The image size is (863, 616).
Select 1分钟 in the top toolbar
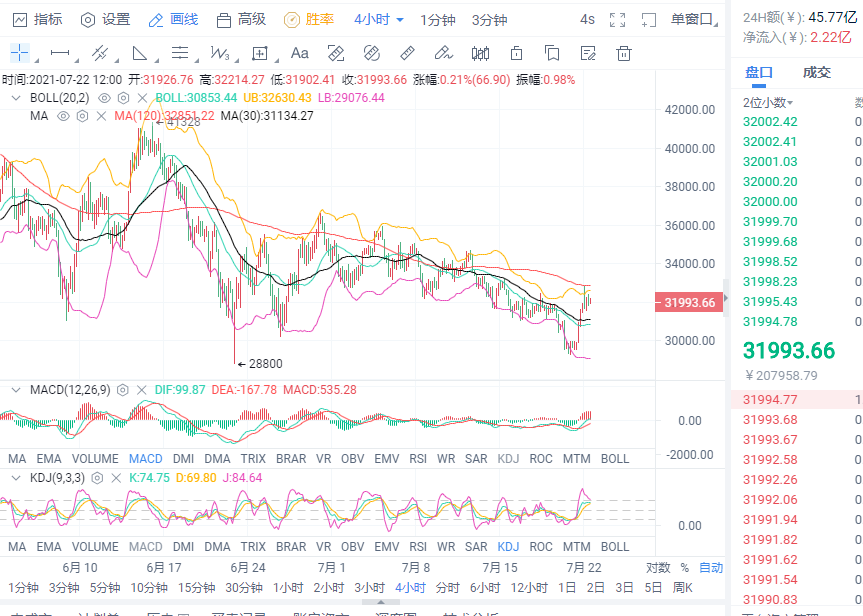pos(438,20)
